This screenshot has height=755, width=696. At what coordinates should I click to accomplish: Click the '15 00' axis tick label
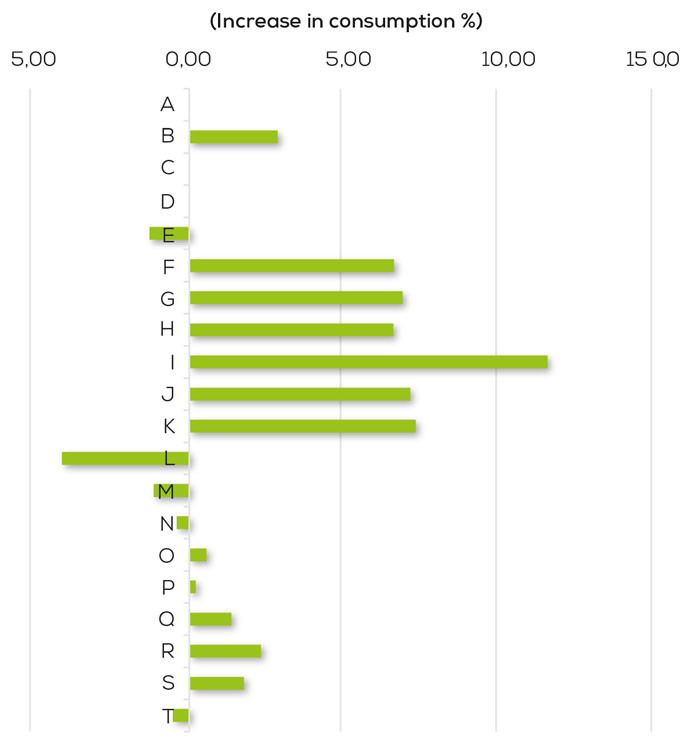[651, 59]
